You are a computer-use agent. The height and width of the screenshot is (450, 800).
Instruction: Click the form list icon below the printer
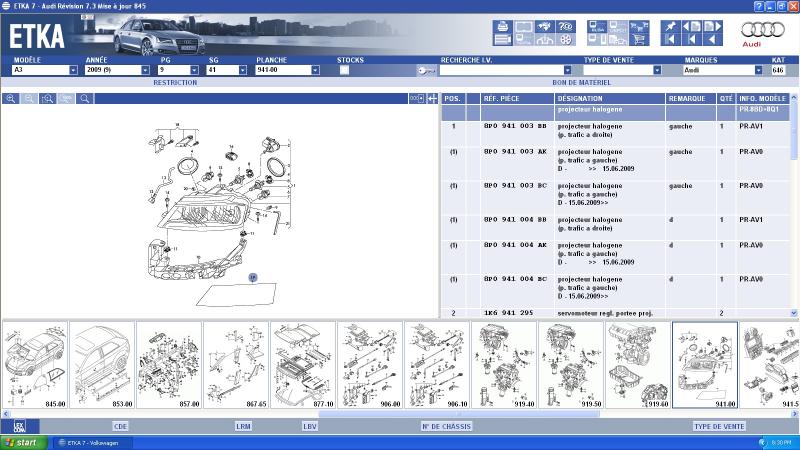(503, 40)
